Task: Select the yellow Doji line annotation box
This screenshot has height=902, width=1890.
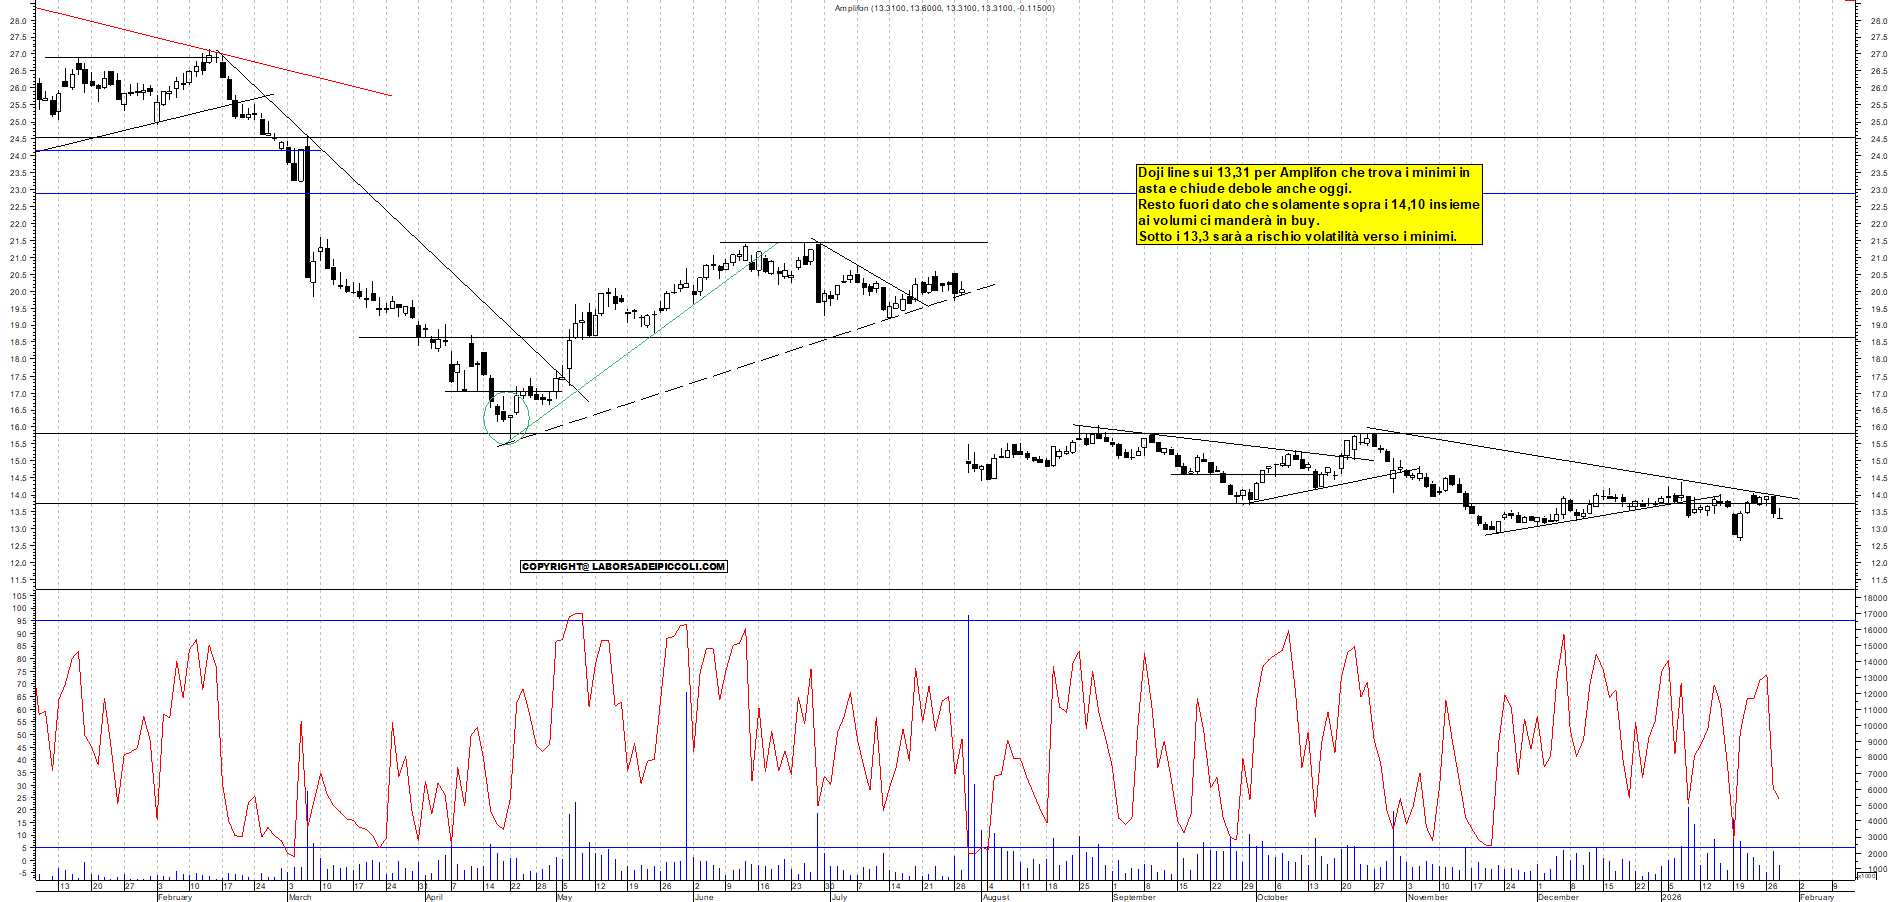Action: 1309,205
